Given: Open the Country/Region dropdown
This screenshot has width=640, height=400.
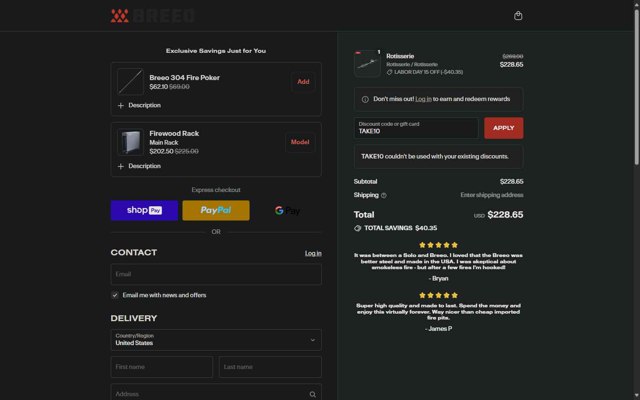Looking at the screenshot, I should click(x=216, y=340).
